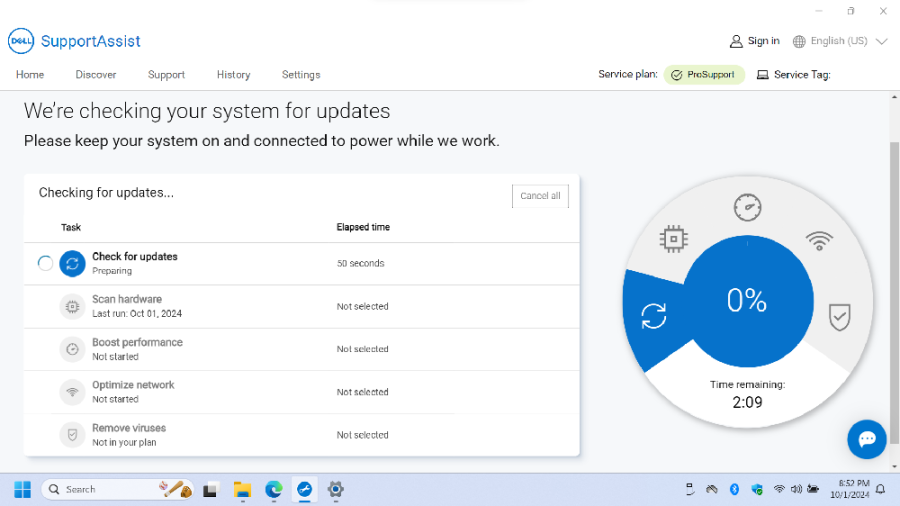The width and height of the screenshot is (900, 506).
Task: Click the laptop icon beside Service Tag
Action: pyautogui.click(x=762, y=75)
